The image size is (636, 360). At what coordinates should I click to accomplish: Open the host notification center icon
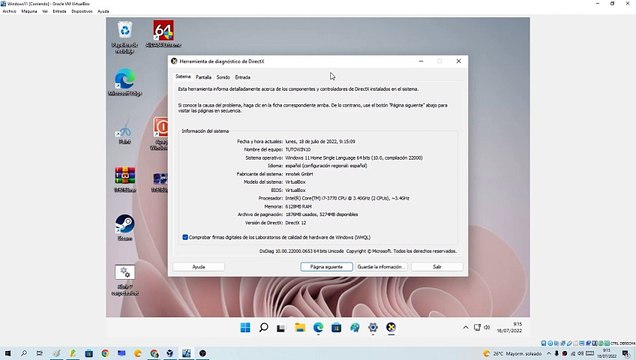[x=626, y=354]
